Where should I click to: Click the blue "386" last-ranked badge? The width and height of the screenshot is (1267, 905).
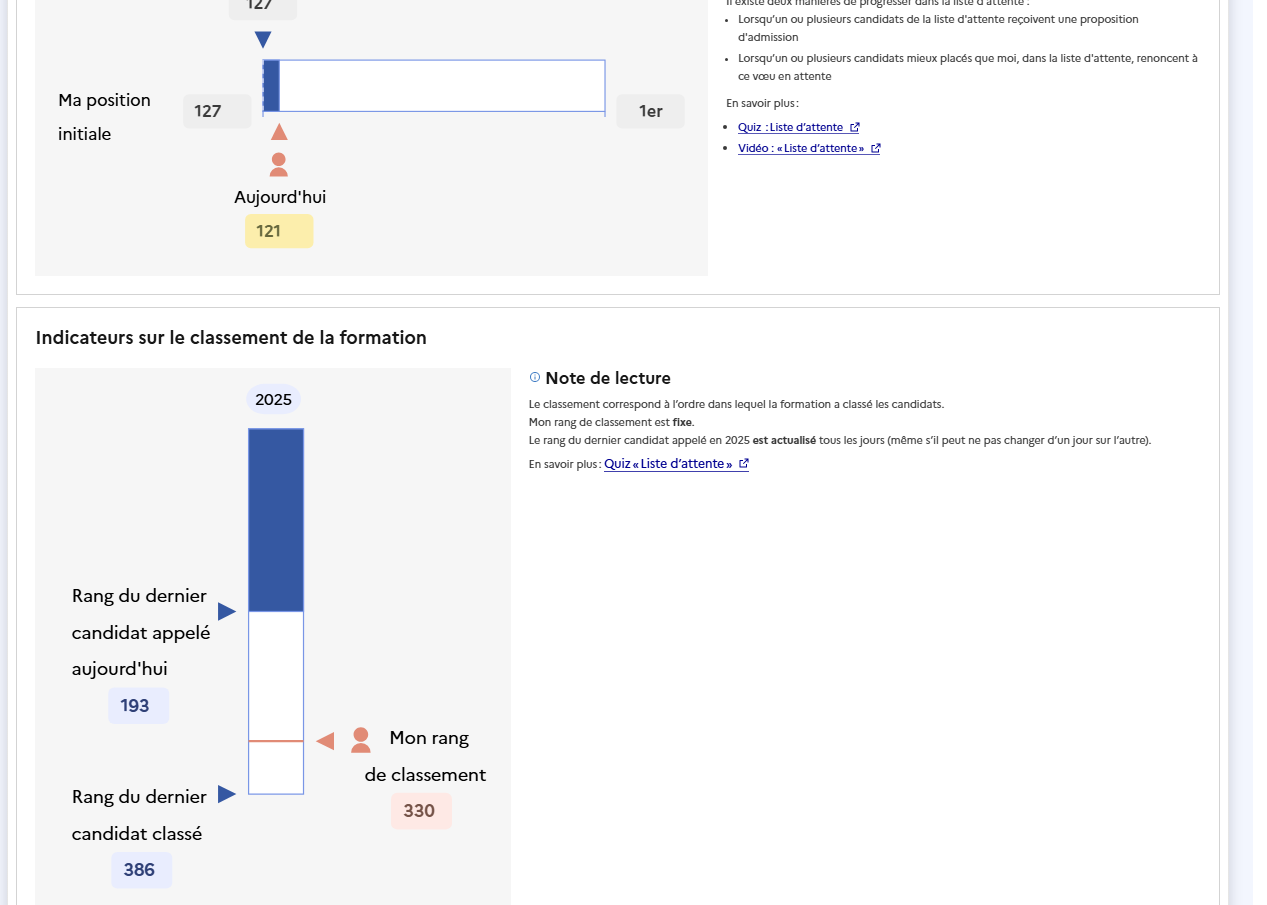tap(141, 870)
